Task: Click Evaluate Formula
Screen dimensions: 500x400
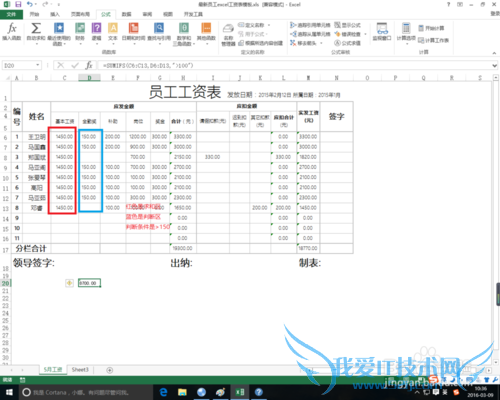Action: 348,43
